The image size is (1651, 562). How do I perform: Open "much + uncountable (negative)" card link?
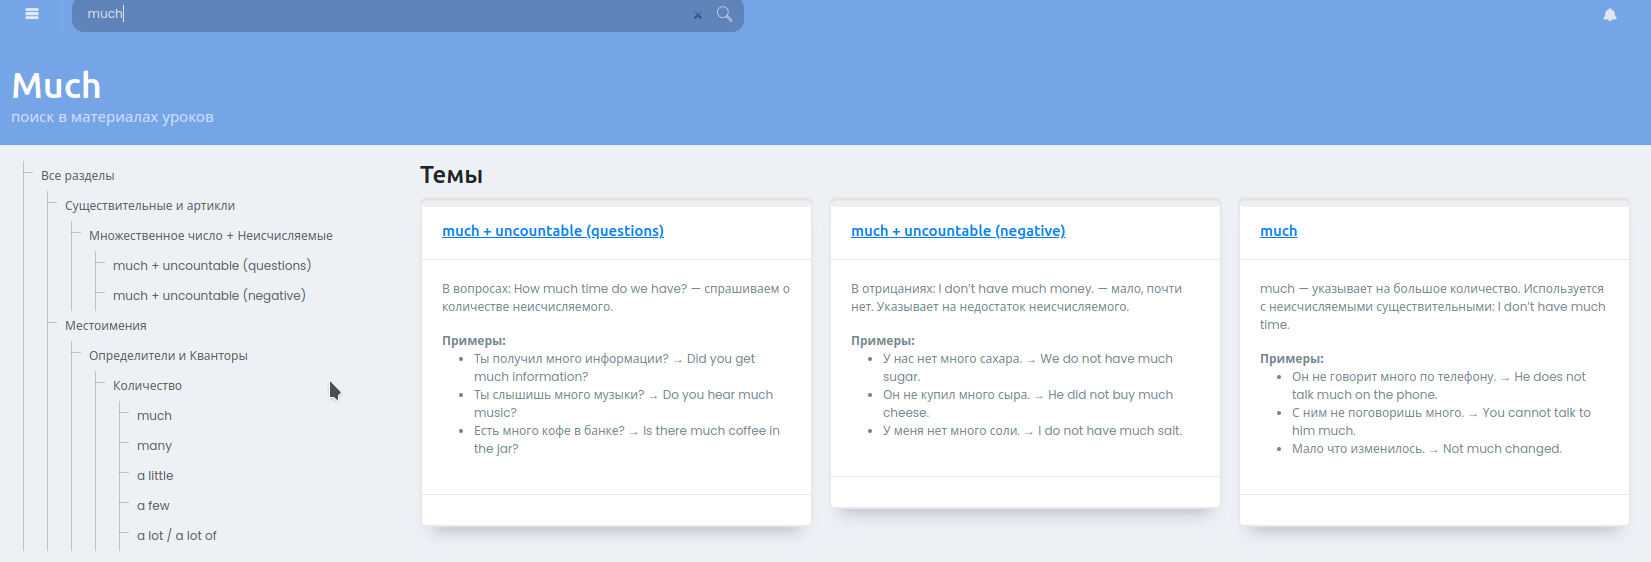(958, 231)
